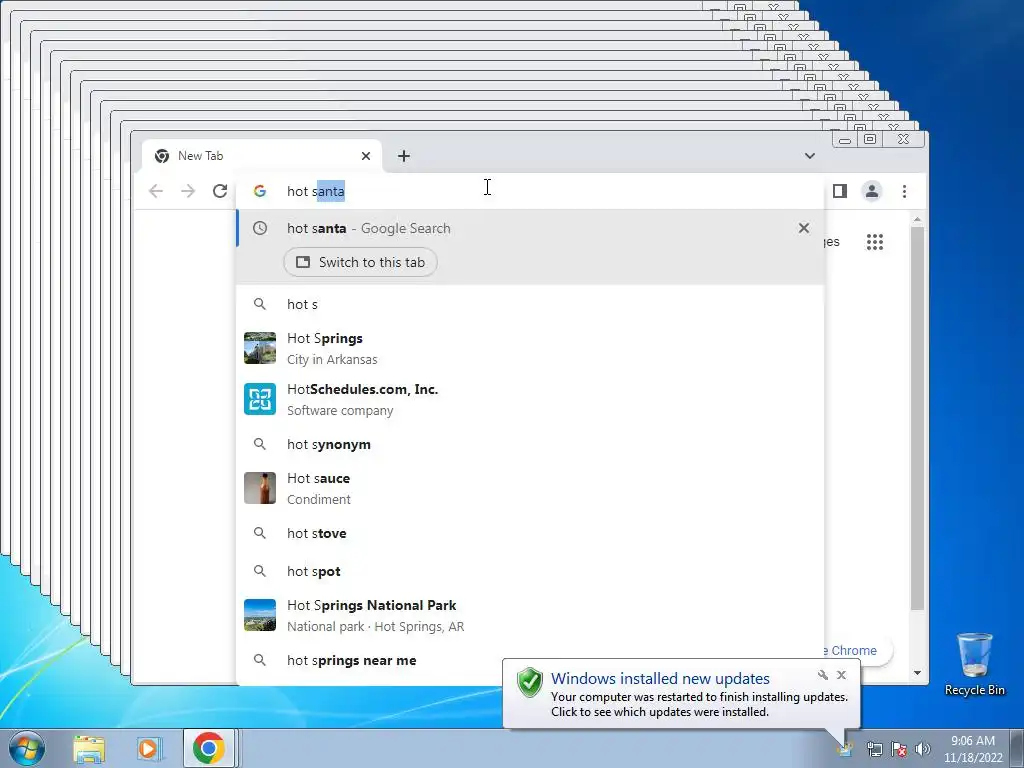Open the Action Center flag icon
The height and width of the screenshot is (768, 1024).
(x=899, y=750)
